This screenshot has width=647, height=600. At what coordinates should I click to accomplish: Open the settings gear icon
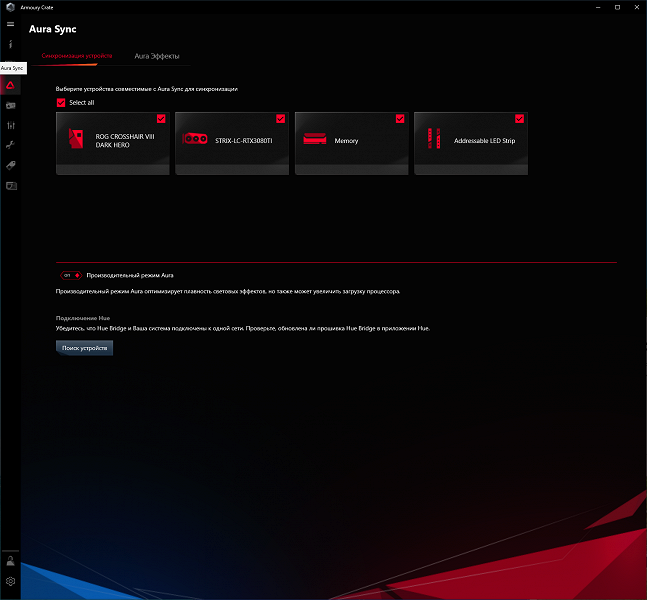tap(10, 581)
